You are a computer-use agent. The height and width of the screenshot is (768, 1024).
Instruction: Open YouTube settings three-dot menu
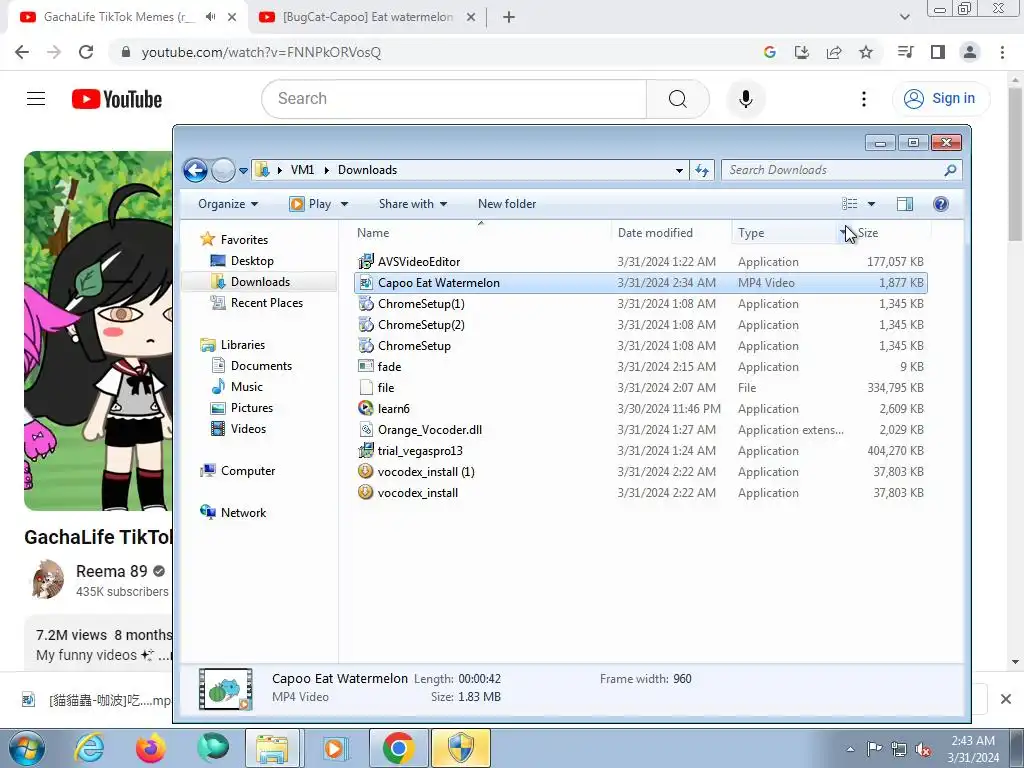(x=864, y=99)
